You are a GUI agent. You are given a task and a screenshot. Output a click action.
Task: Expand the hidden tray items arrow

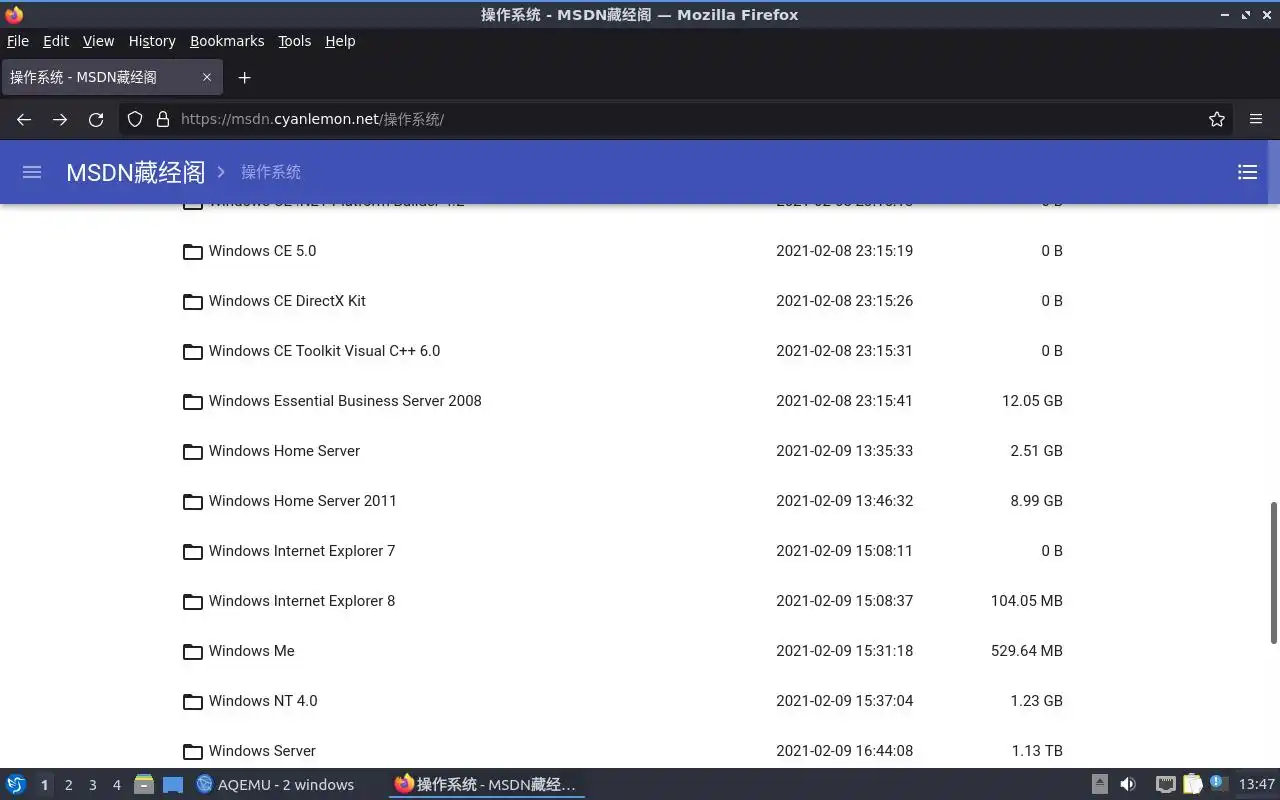point(1099,784)
